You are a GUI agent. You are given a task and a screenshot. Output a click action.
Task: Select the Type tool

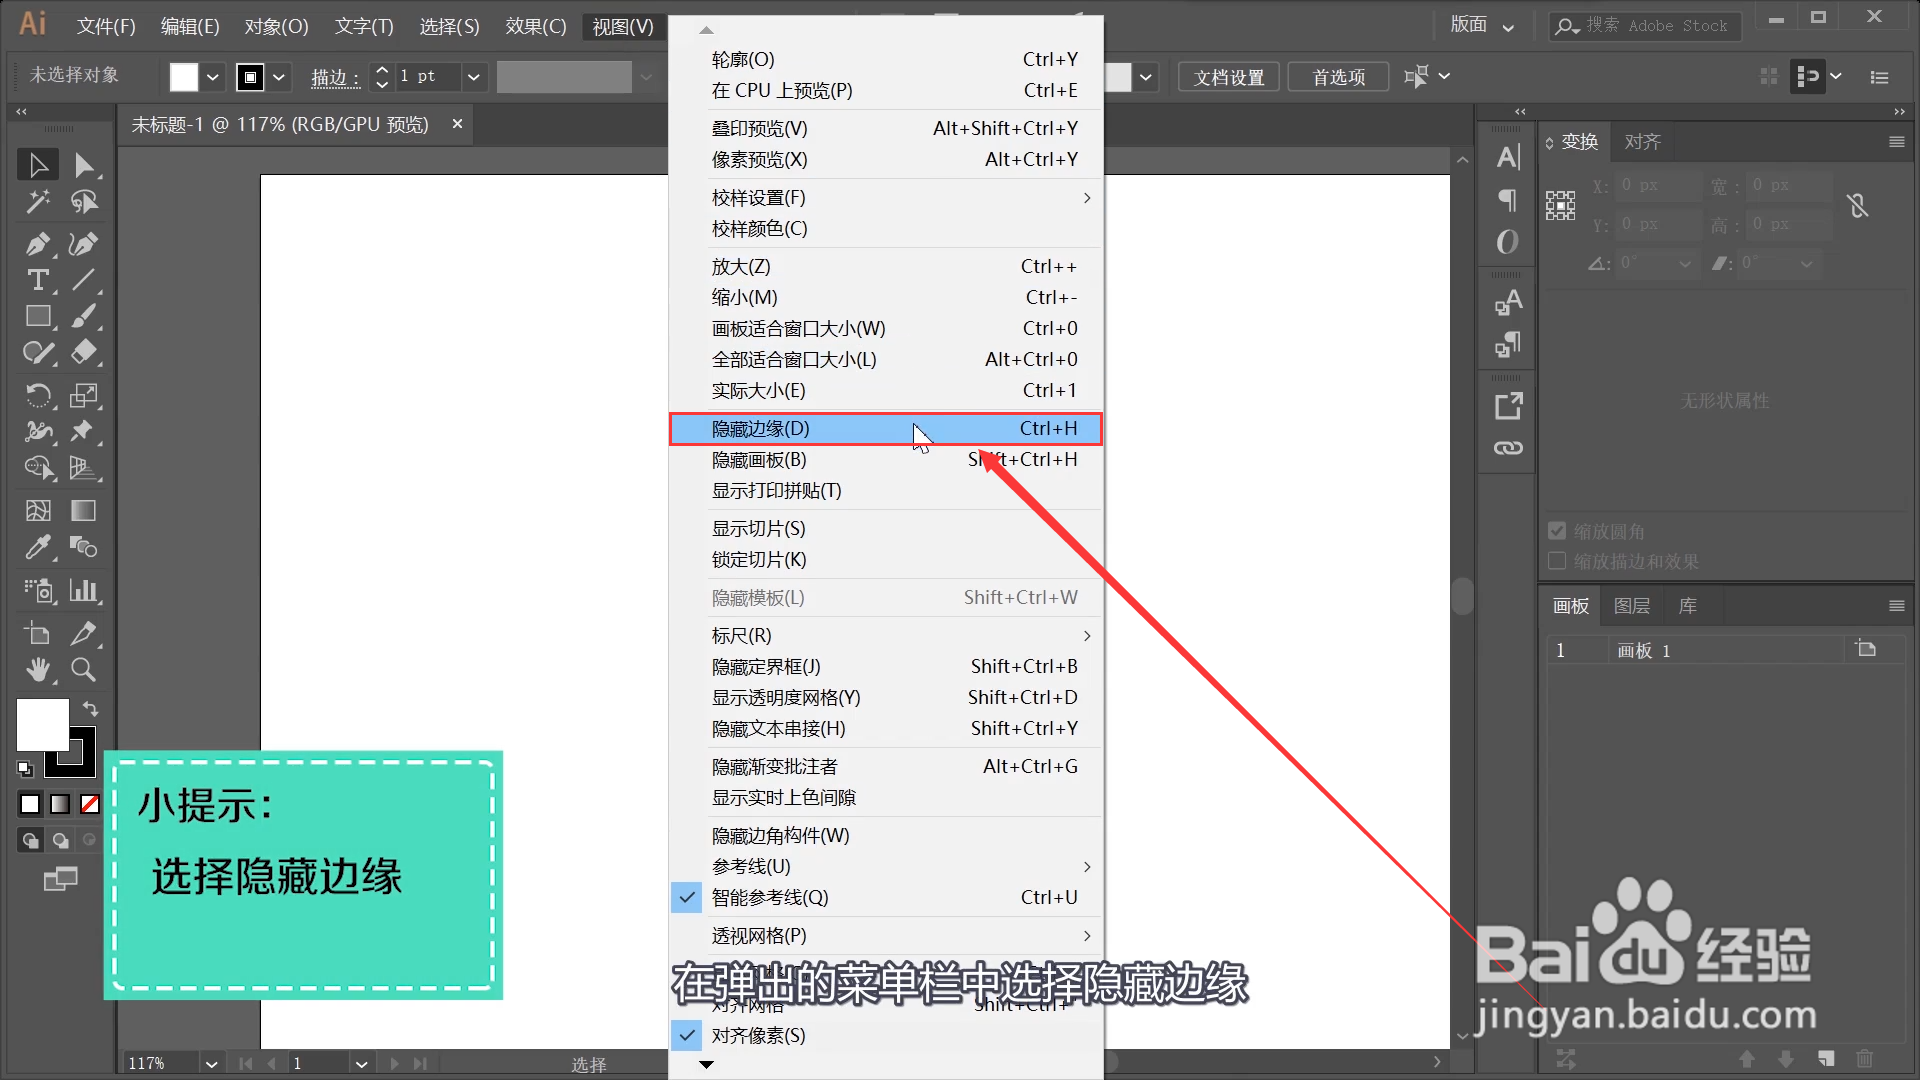pos(37,281)
